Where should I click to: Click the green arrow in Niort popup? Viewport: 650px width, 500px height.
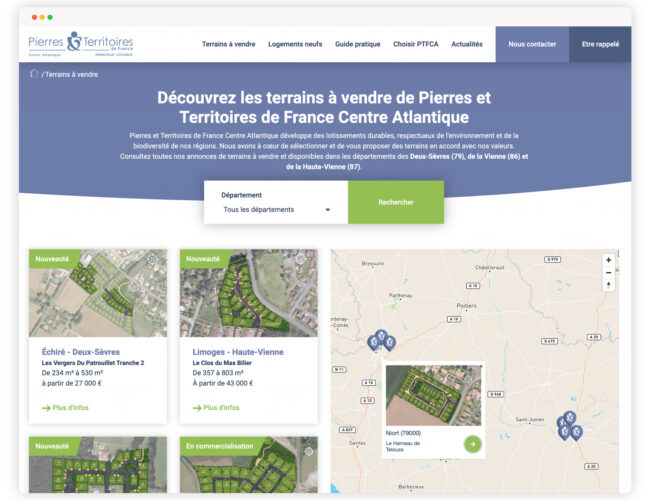coord(472,444)
